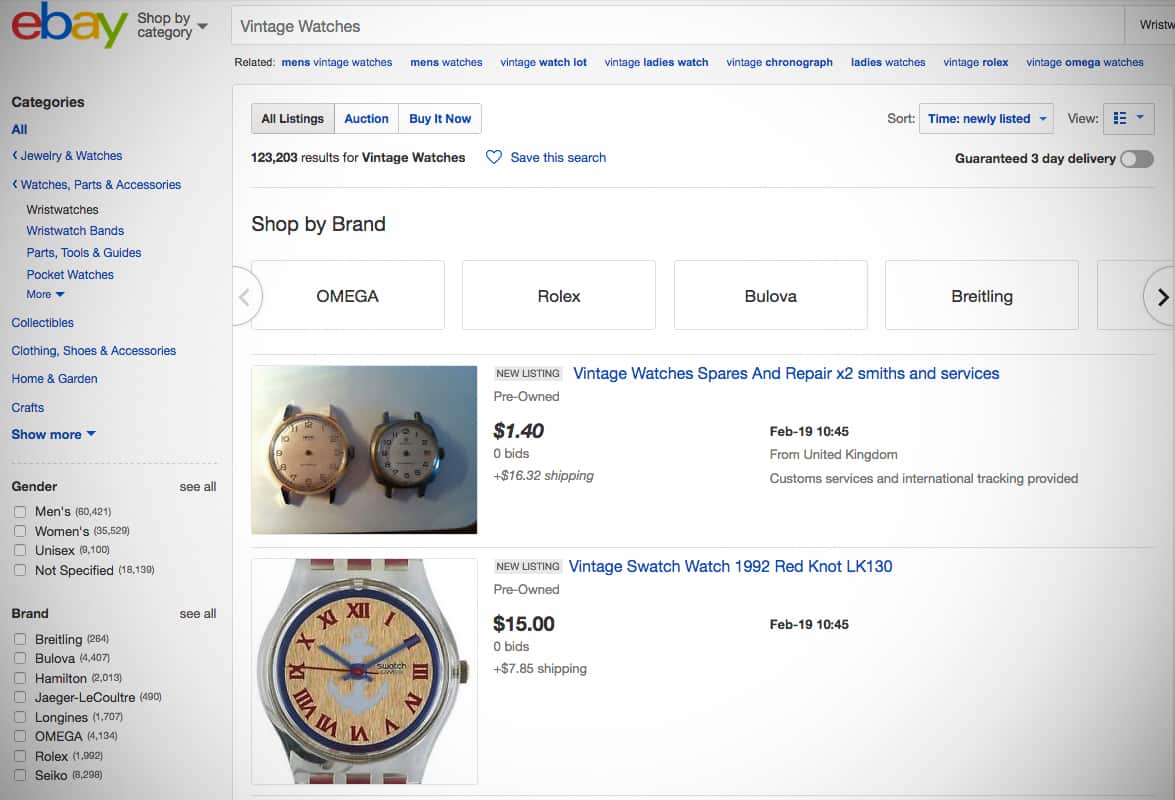Expand Show more under category filters
The width and height of the screenshot is (1175, 800).
coord(45,434)
